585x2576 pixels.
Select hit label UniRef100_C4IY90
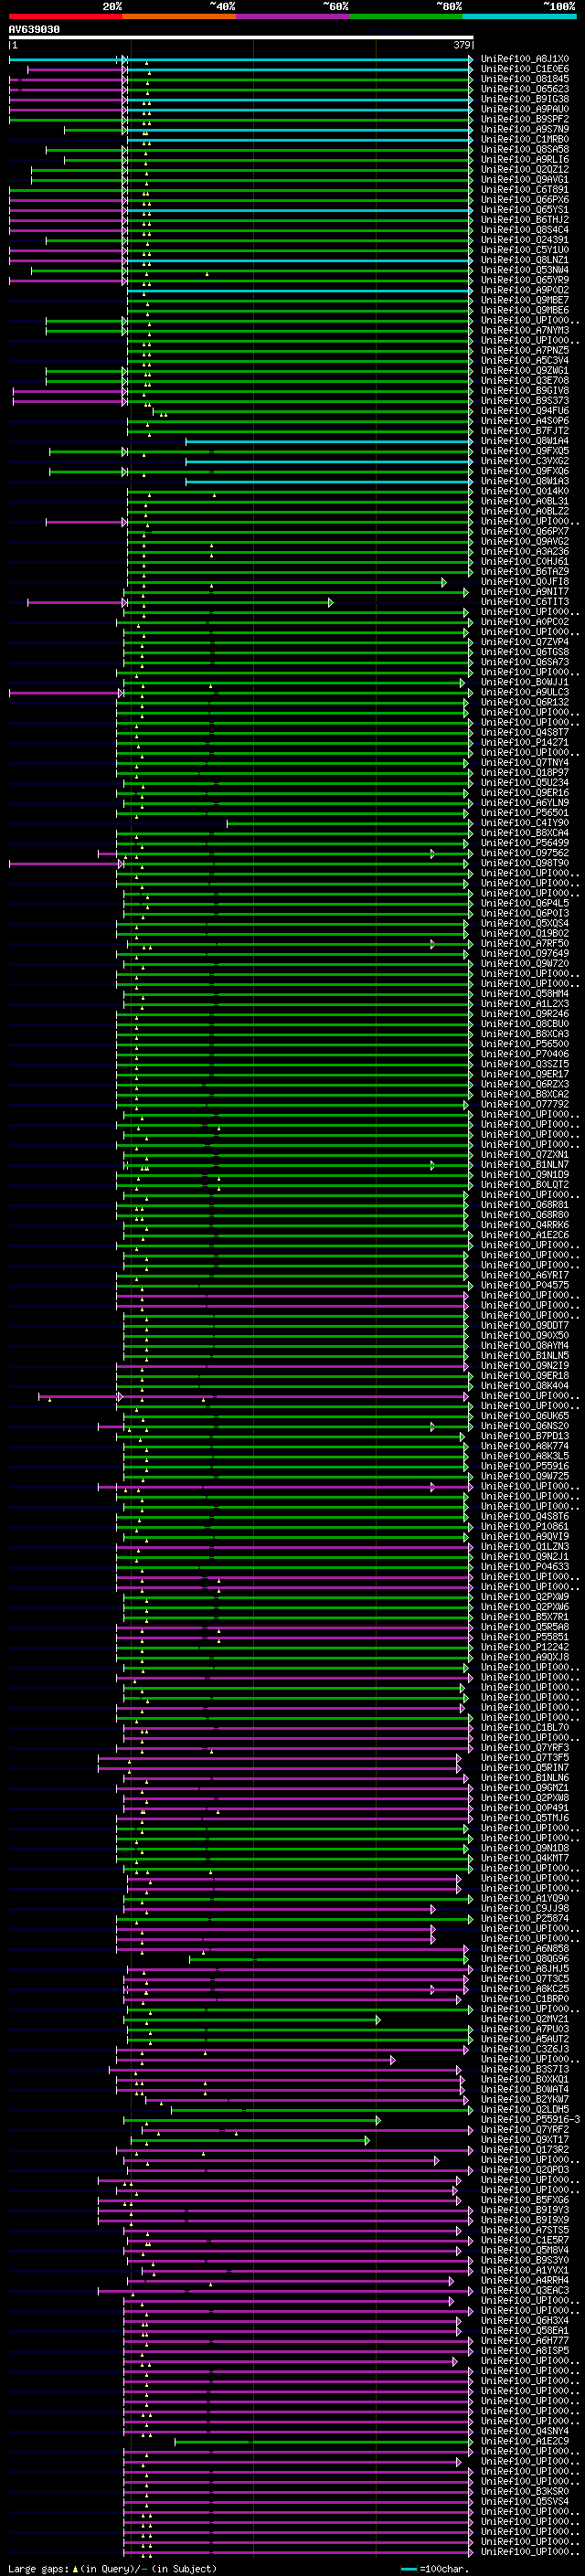(525, 823)
